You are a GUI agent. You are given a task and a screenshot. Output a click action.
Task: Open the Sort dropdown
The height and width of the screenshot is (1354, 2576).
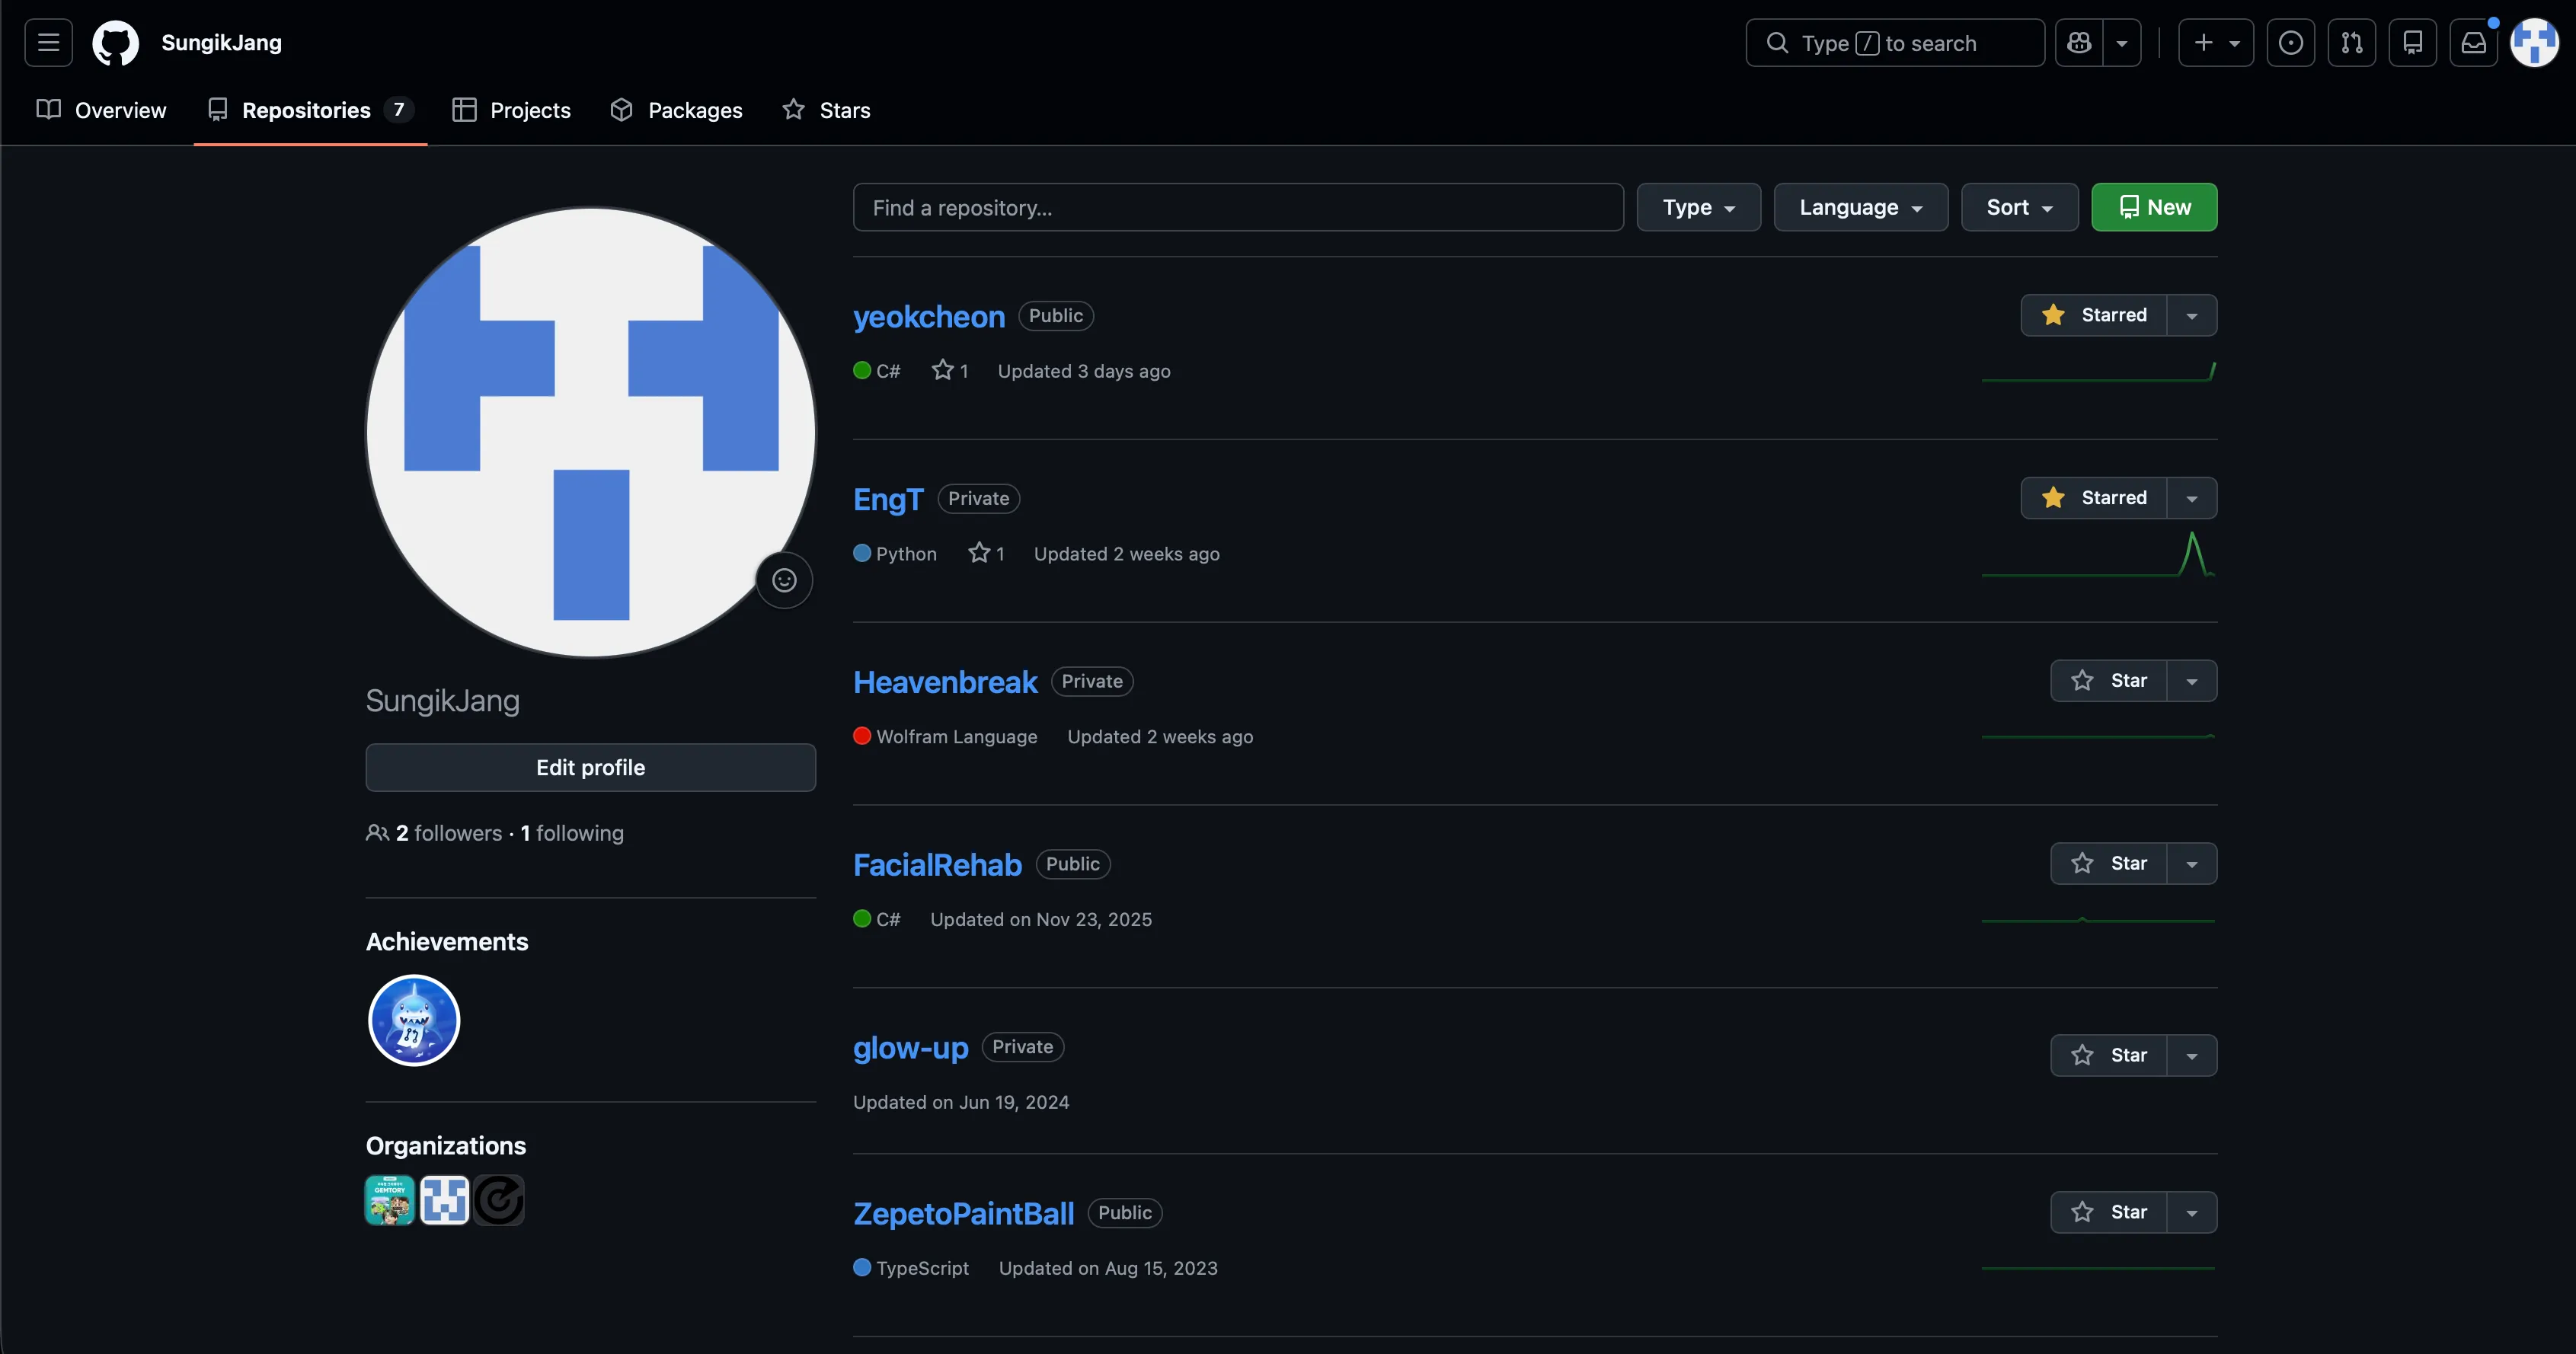pyautogui.click(x=2019, y=207)
